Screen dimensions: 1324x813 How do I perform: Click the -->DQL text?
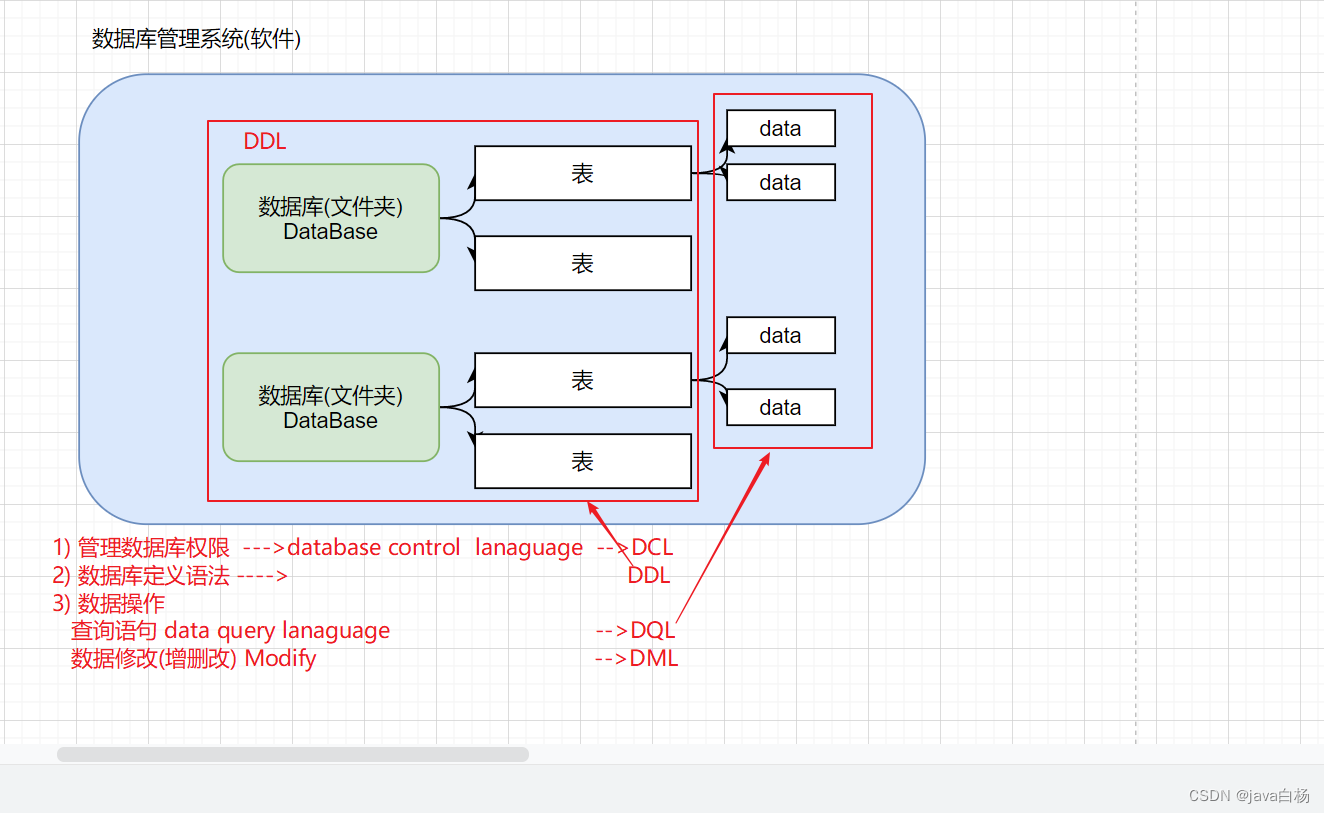(636, 631)
